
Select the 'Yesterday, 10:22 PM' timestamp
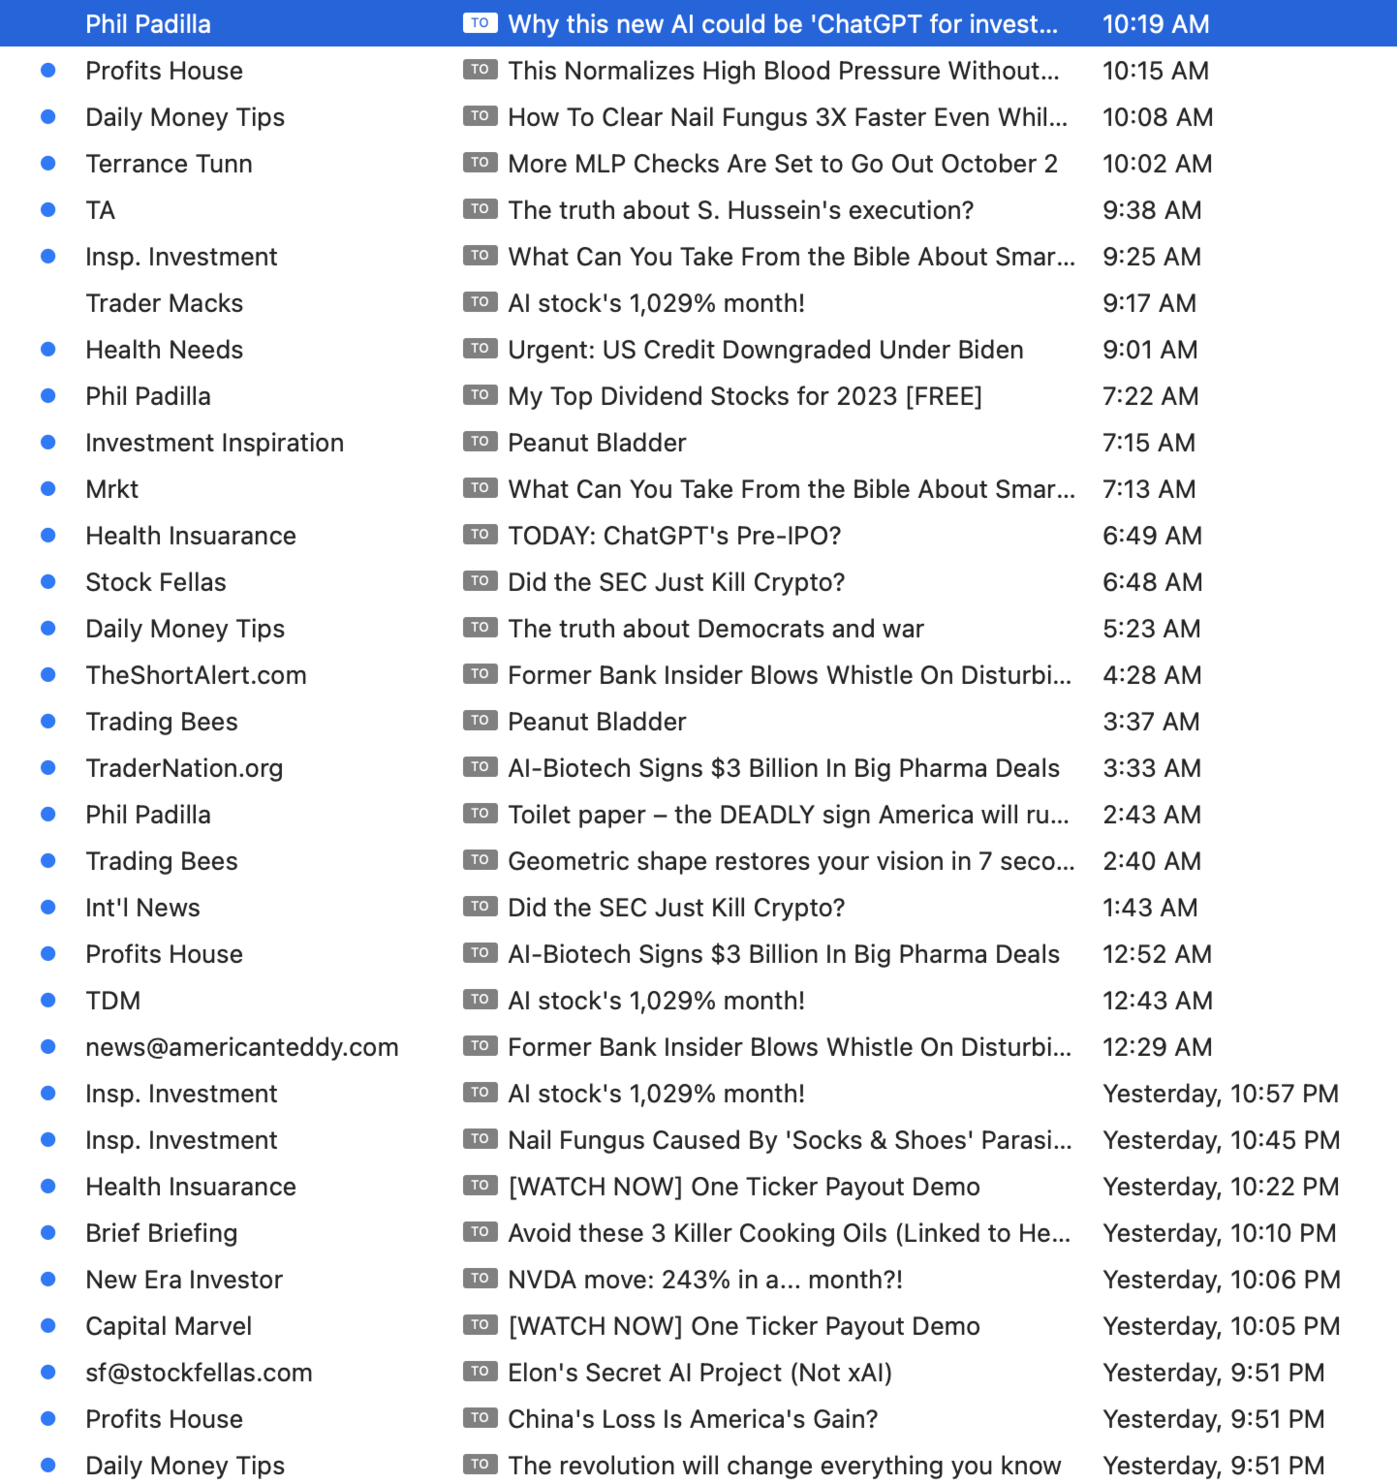point(1221,1187)
